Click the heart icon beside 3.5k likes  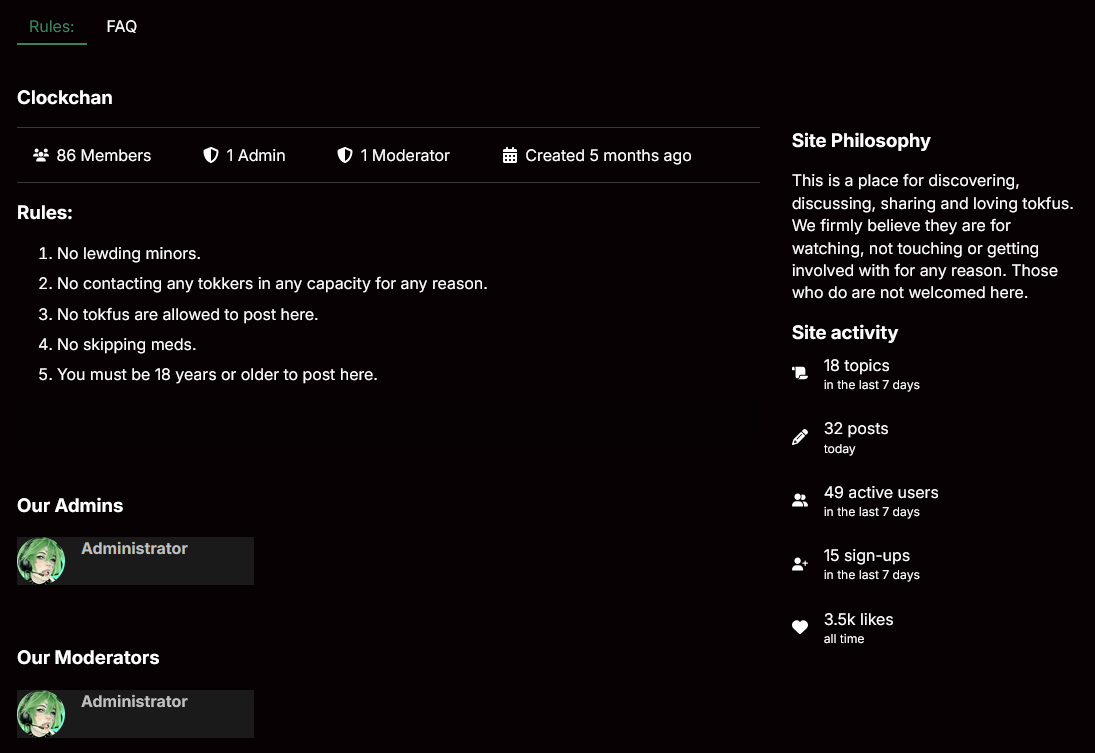(800, 627)
